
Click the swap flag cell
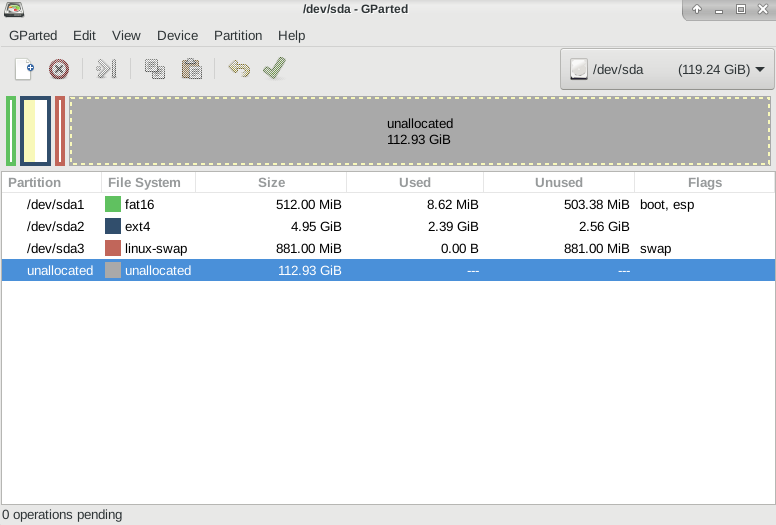click(x=655, y=248)
